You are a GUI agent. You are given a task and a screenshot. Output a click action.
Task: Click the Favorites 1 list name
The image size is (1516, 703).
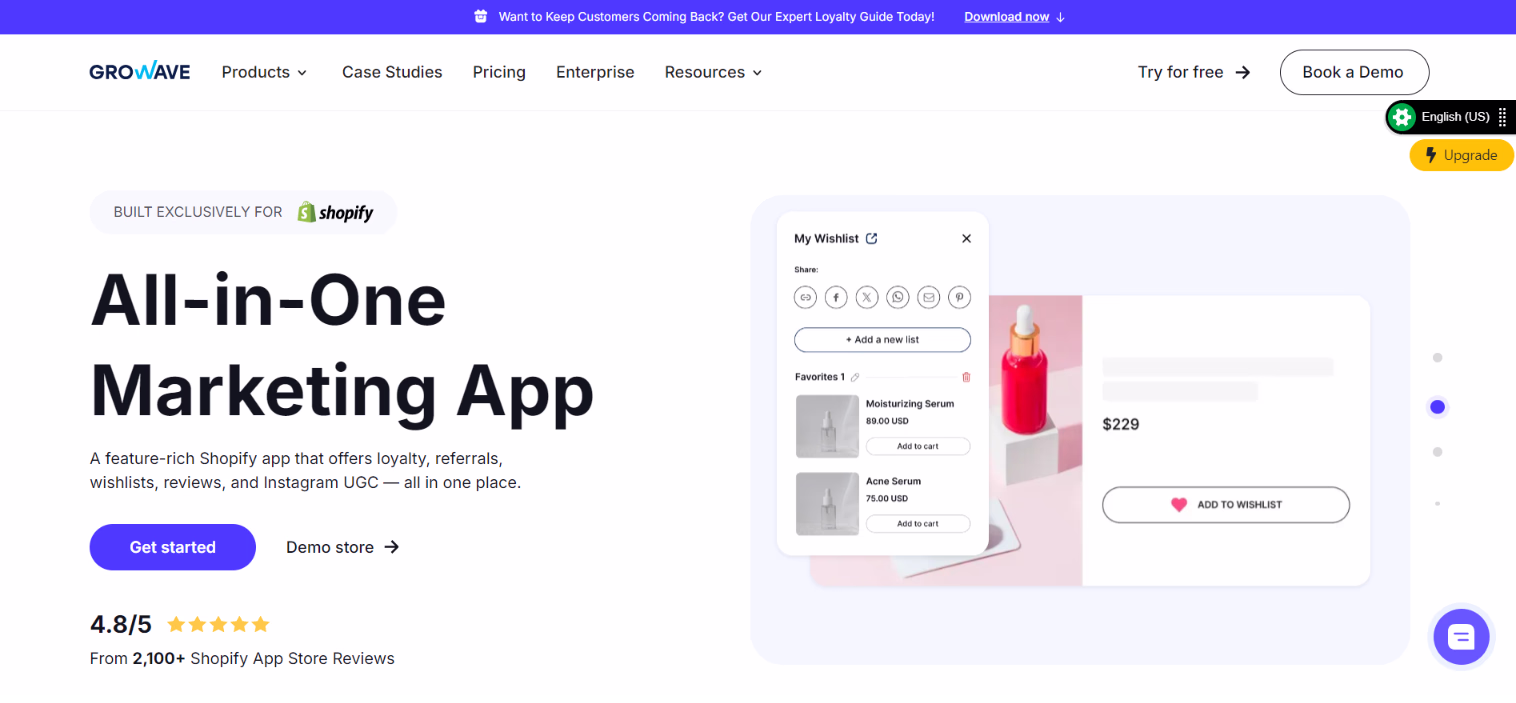click(820, 377)
